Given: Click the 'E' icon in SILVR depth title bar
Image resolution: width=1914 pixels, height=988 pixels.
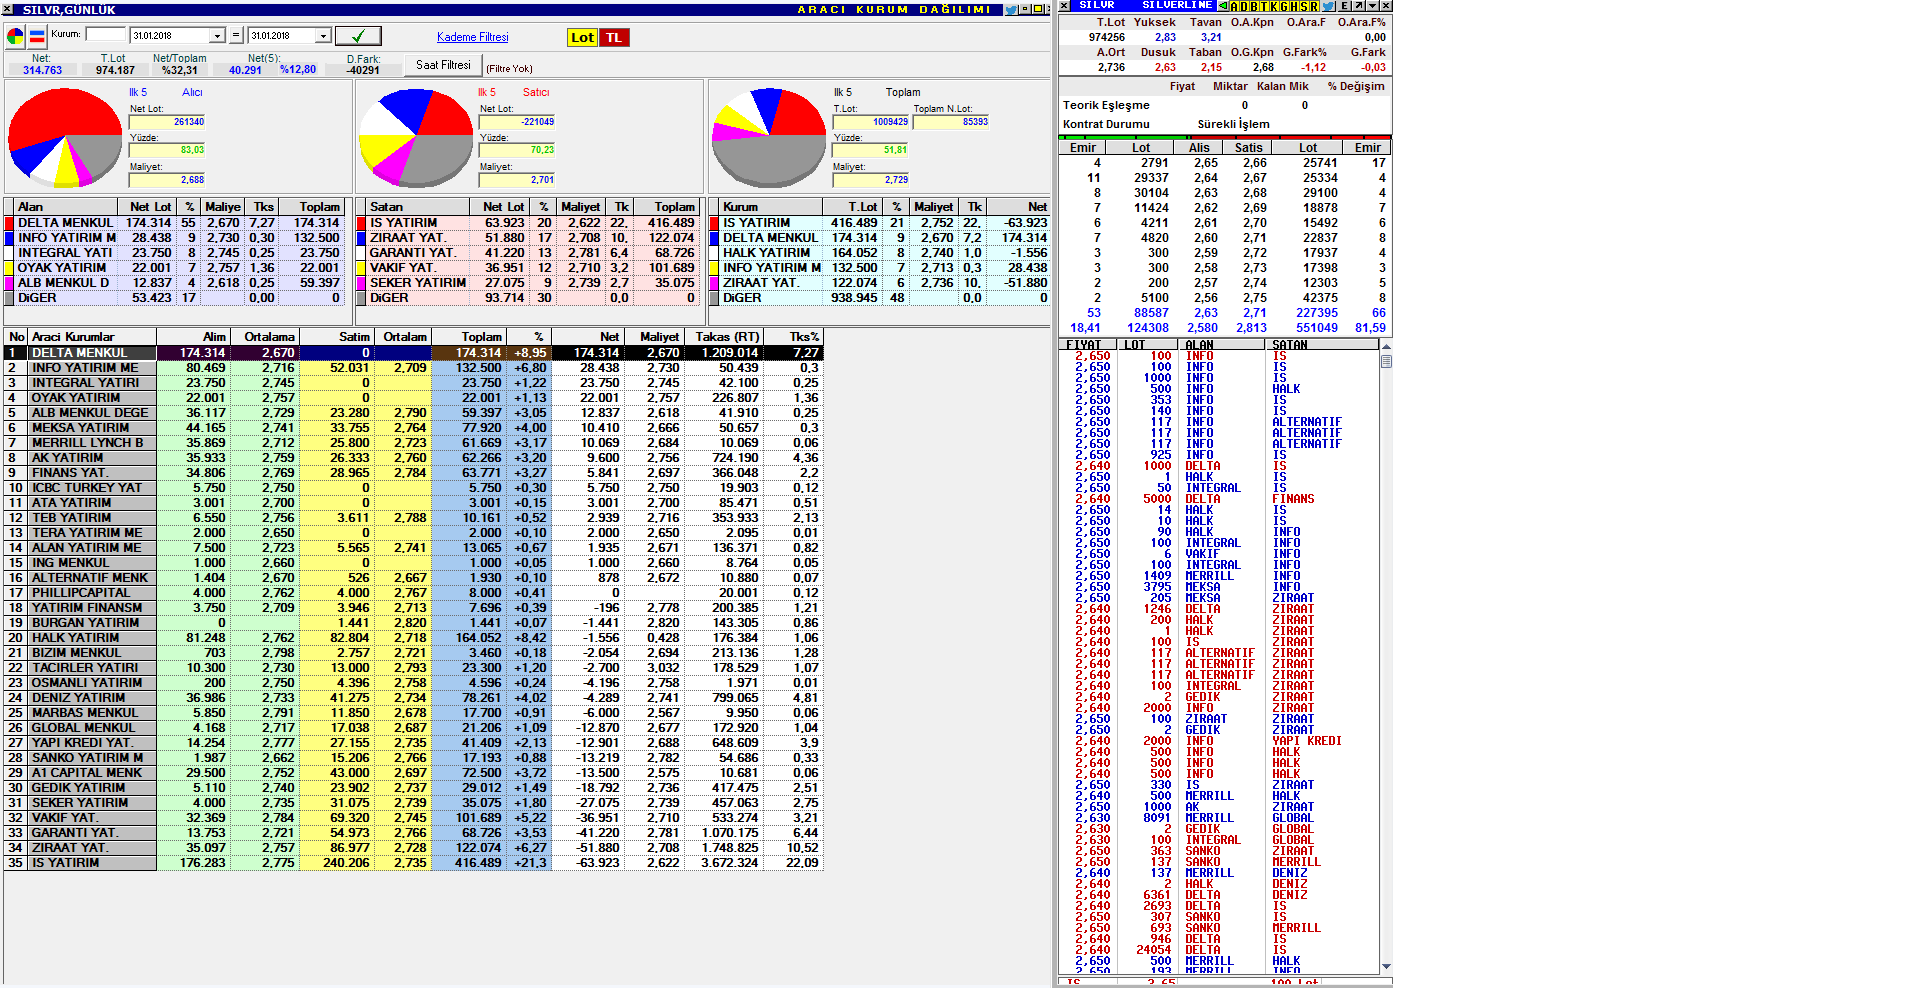Looking at the screenshot, I should click(x=1345, y=5).
